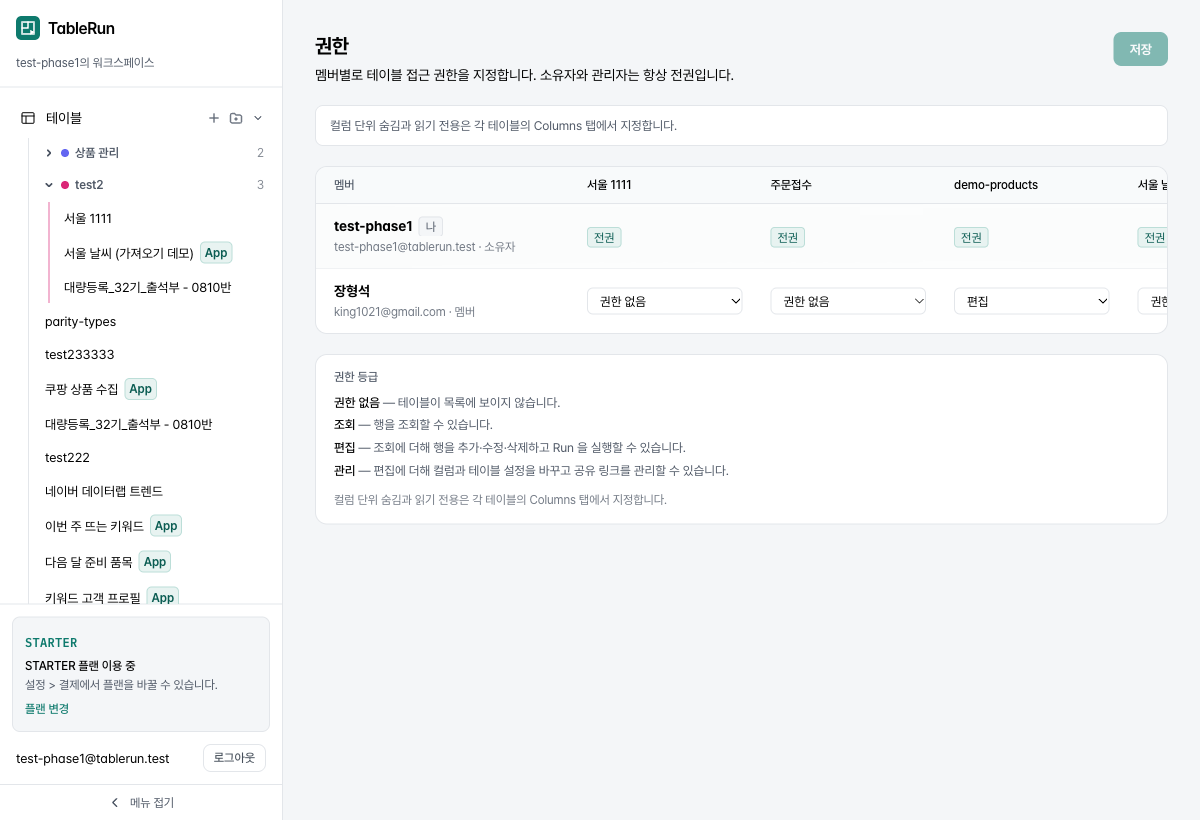The height and width of the screenshot is (820, 1200).
Task: Open 이번 주 뜨는 키워드 table
Action: coord(94,526)
